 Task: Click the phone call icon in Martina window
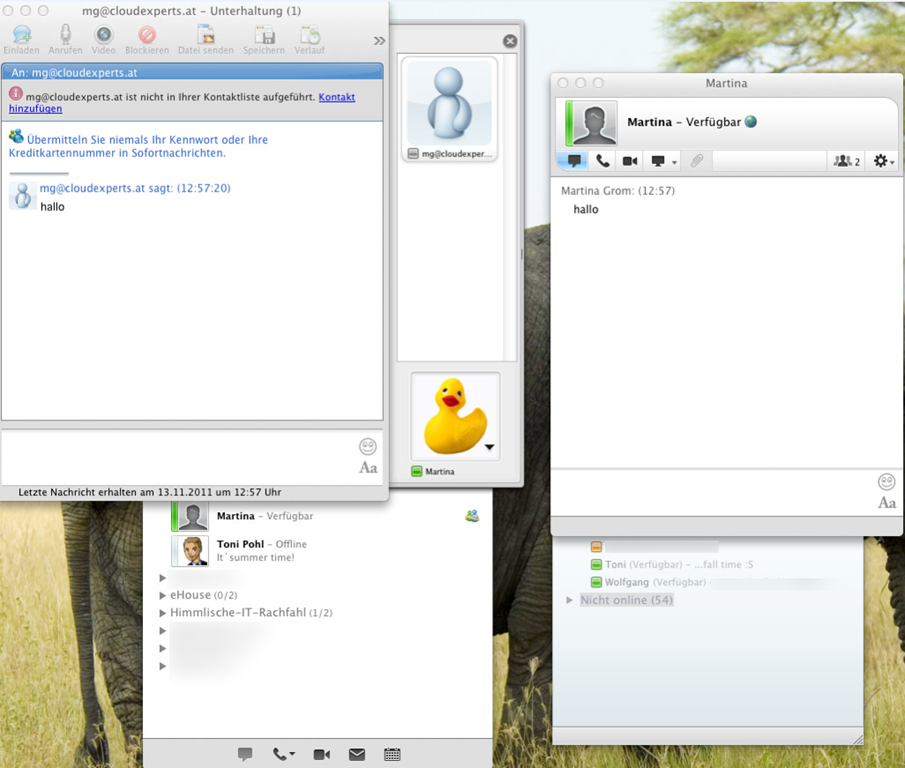click(602, 161)
